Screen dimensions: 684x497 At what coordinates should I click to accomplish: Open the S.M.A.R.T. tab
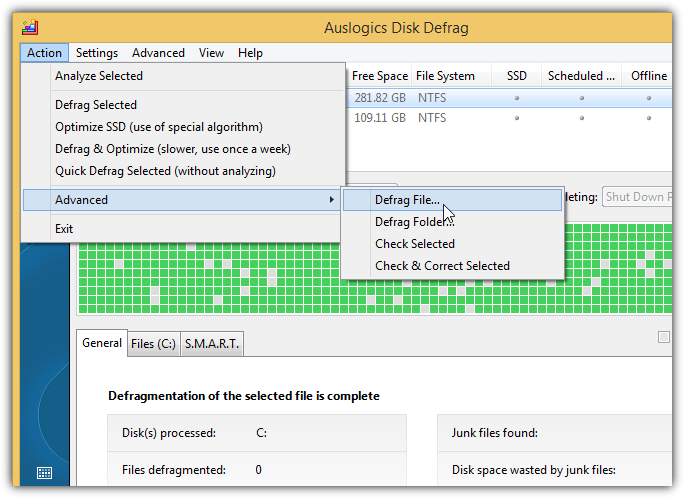pyautogui.click(x=212, y=344)
